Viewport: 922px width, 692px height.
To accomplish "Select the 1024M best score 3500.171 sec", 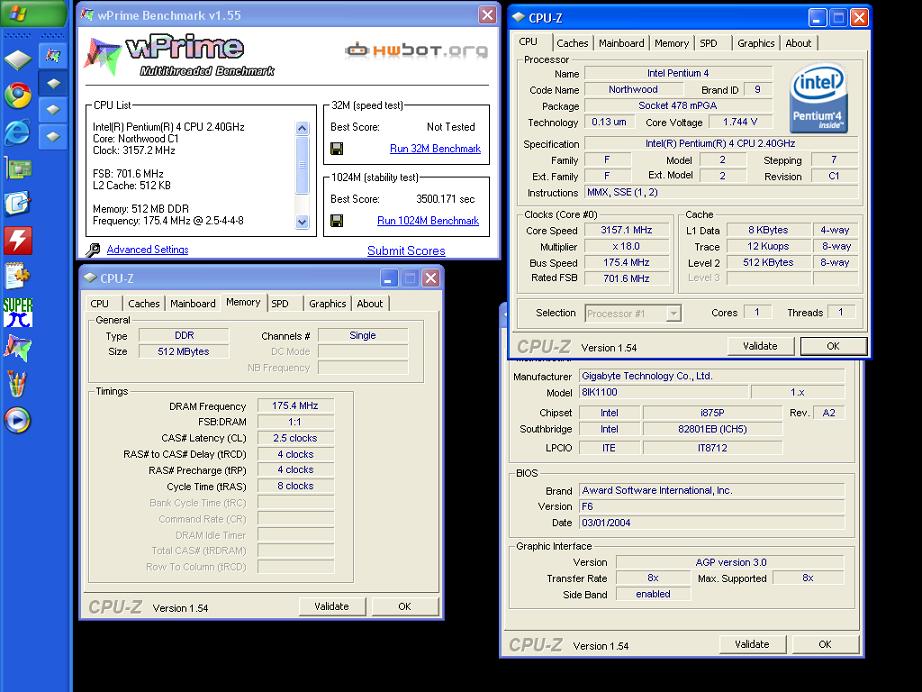I will 445,199.
